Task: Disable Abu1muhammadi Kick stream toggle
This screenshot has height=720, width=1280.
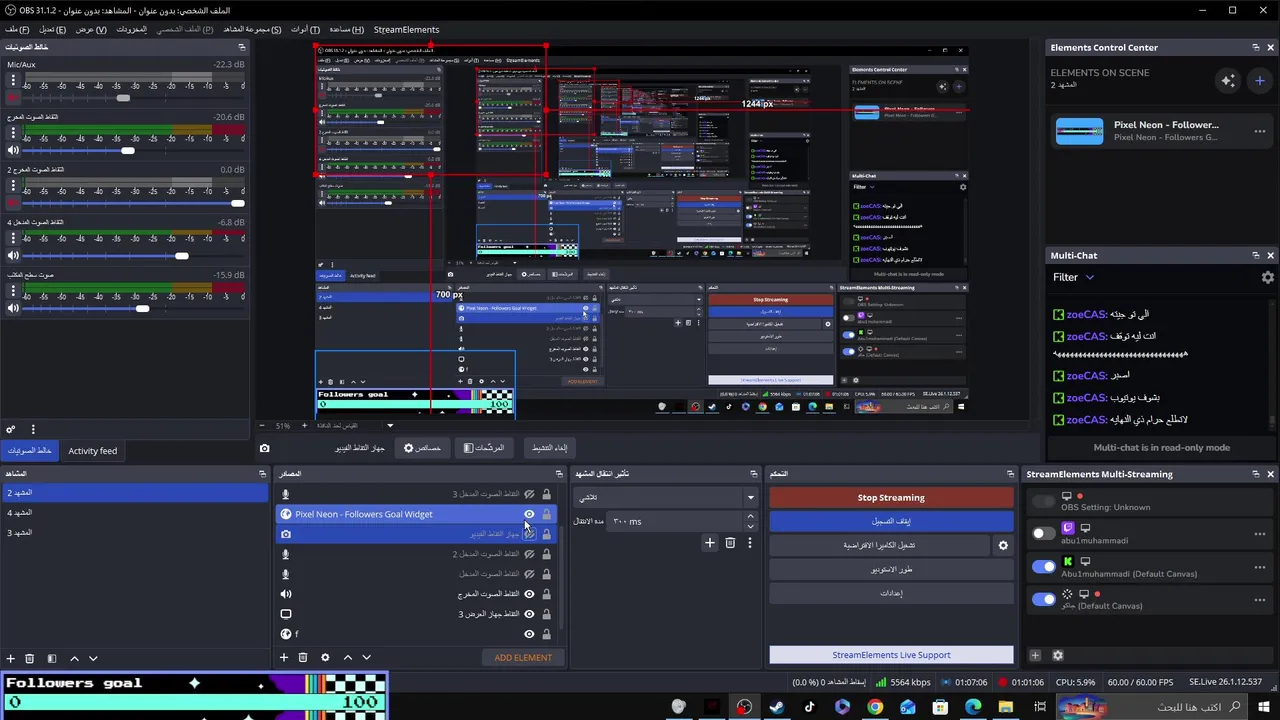Action: point(1044,567)
